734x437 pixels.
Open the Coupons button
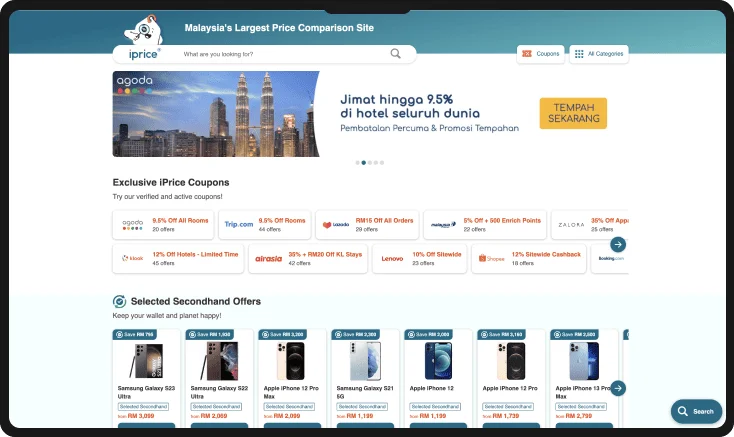(x=541, y=54)
